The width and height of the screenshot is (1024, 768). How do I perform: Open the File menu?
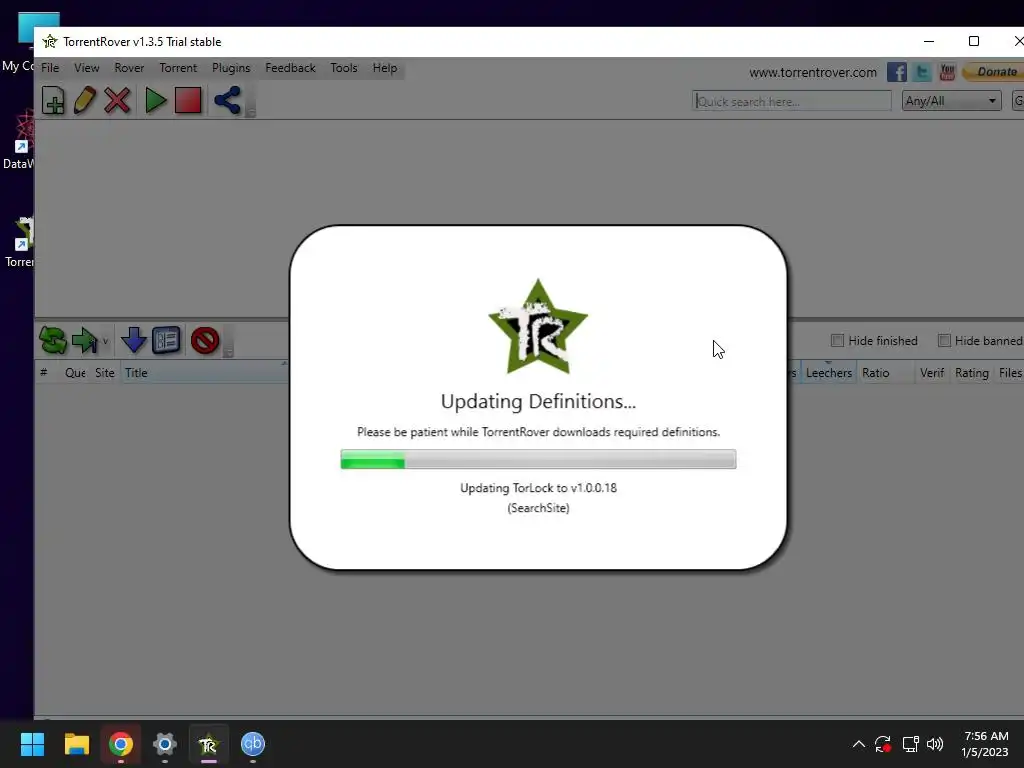pos(50,68)
